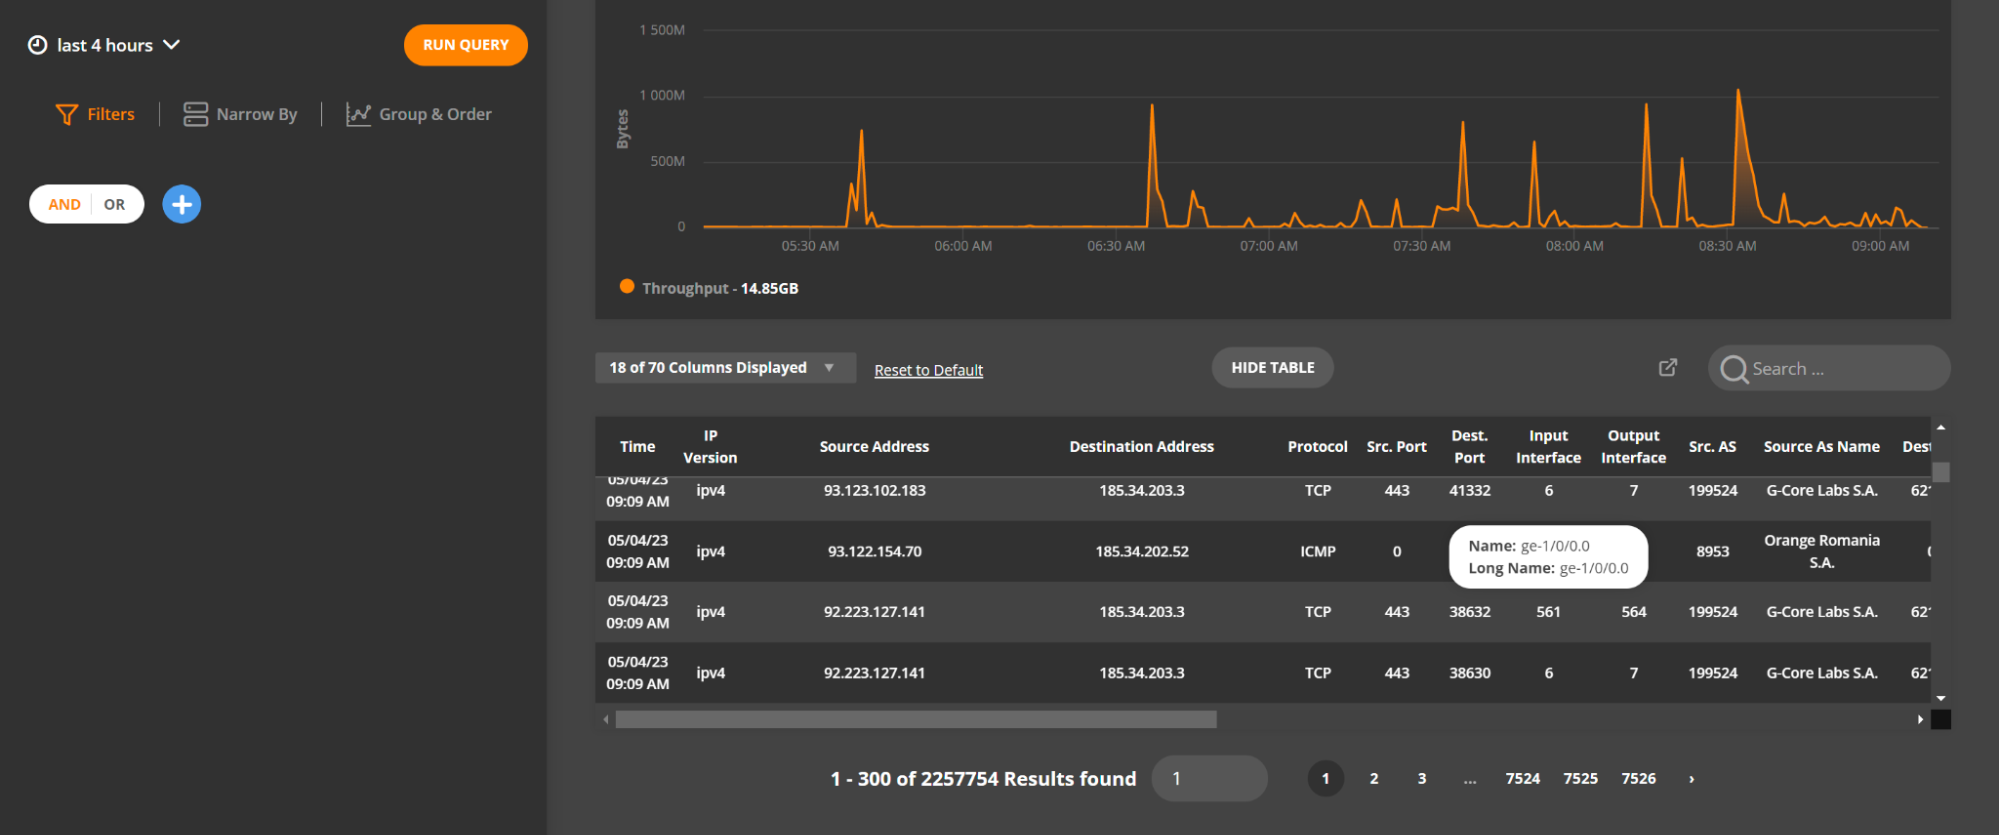Viewport: 1999px width, 835px height.
Task: Select the AND logic toggle
Action: click(x=65, y=205)
